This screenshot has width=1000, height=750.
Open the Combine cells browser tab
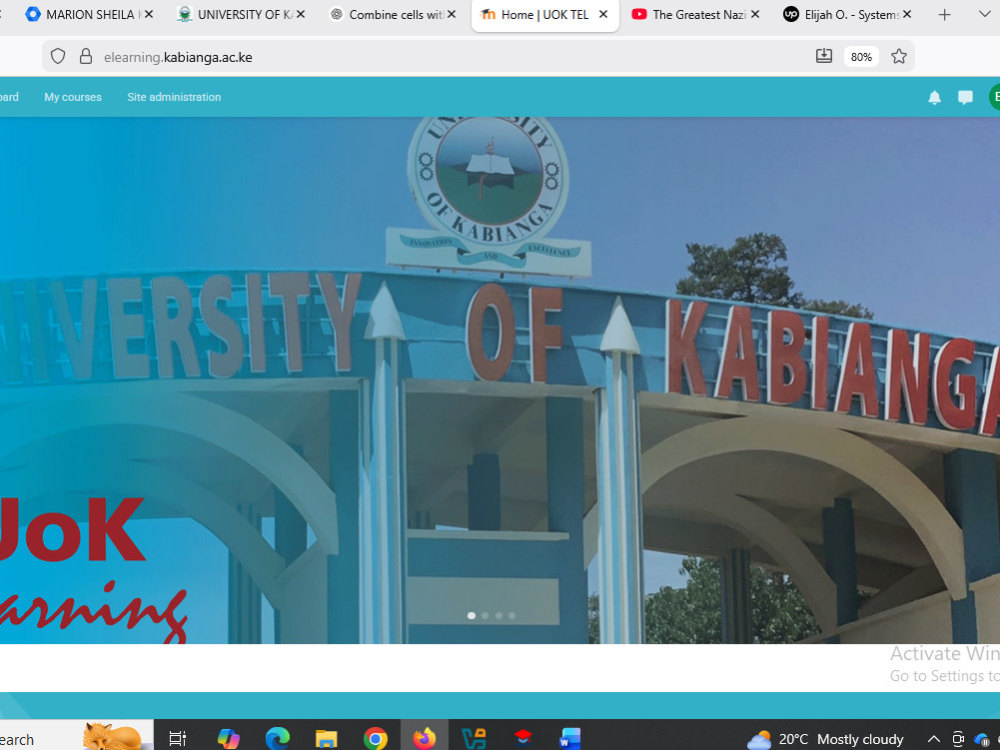pos(386,14)
